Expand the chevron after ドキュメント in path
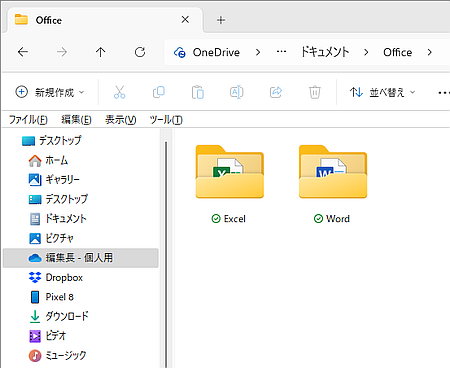 366,52
